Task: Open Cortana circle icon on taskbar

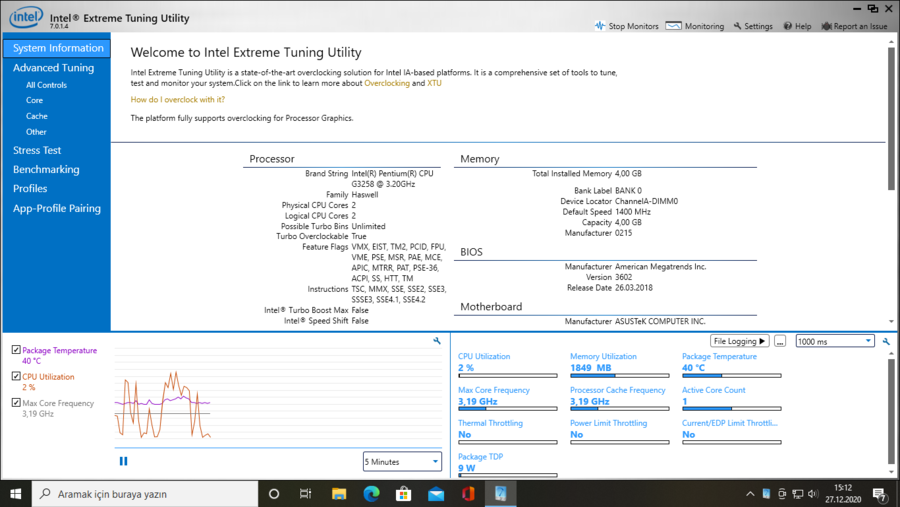Action: pos(274,494)
